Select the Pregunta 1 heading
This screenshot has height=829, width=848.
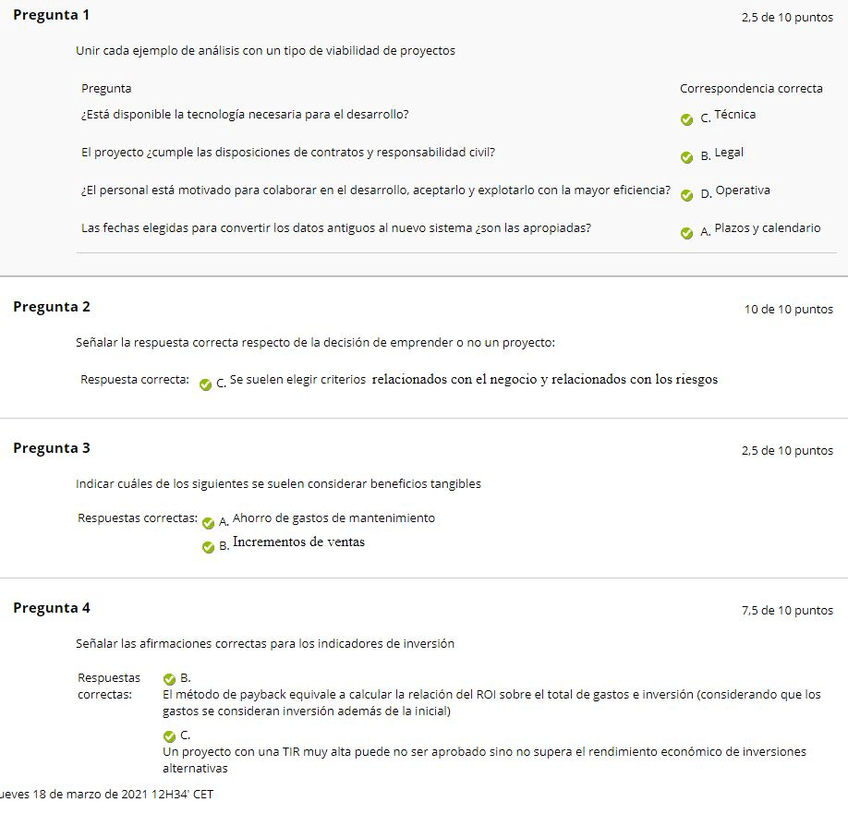tap(51, 15)
